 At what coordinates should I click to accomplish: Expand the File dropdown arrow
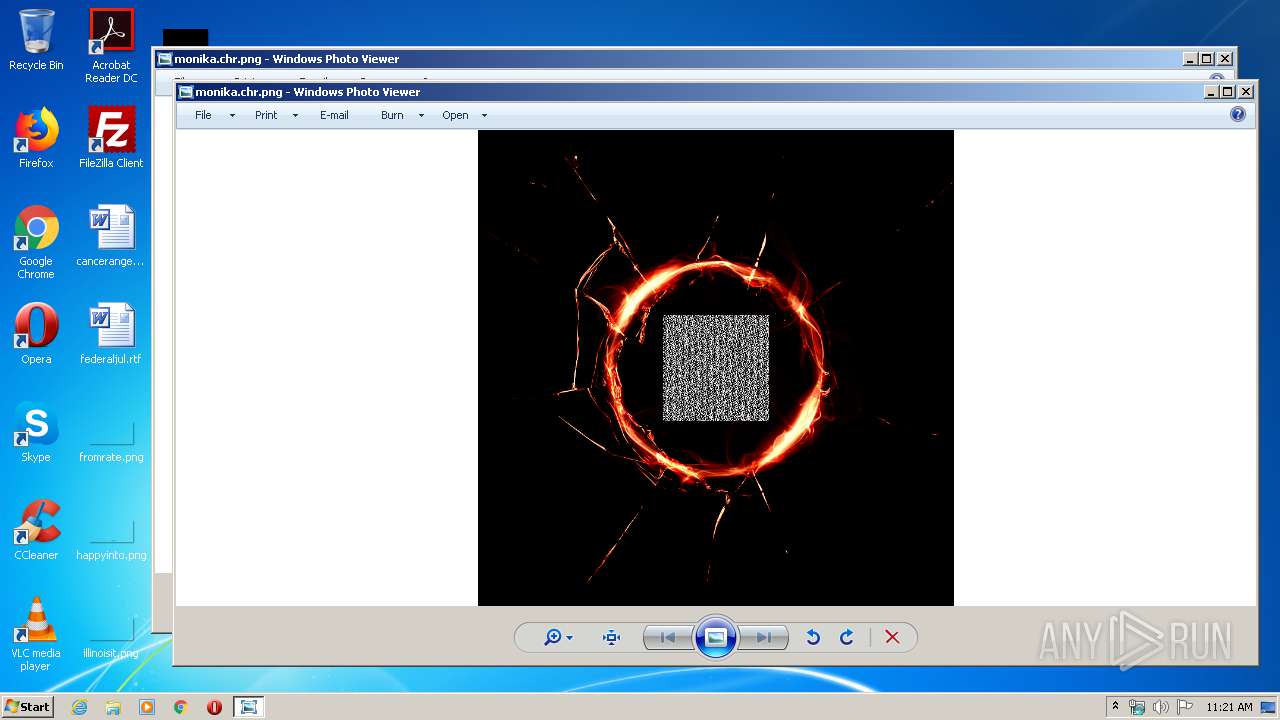pos(232,116)
